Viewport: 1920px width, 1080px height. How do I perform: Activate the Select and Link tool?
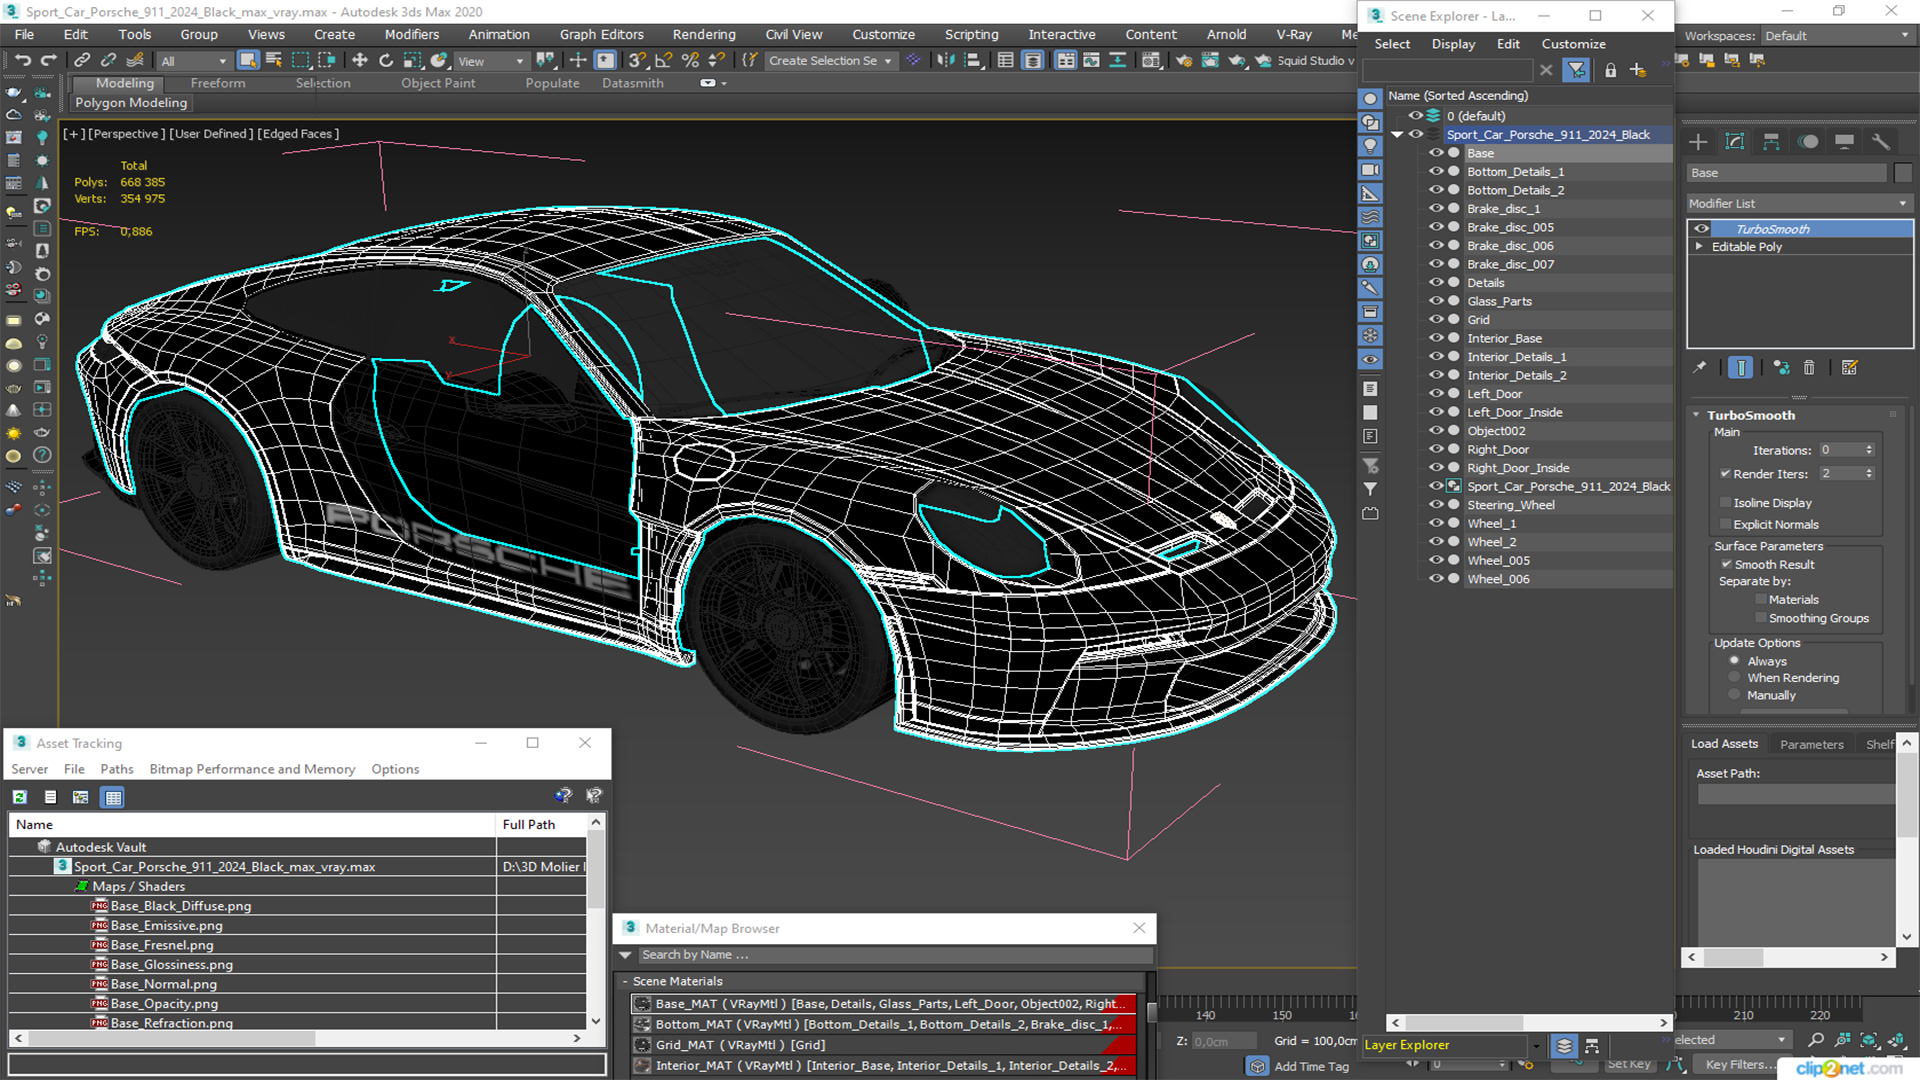click(x=83, y=61)
